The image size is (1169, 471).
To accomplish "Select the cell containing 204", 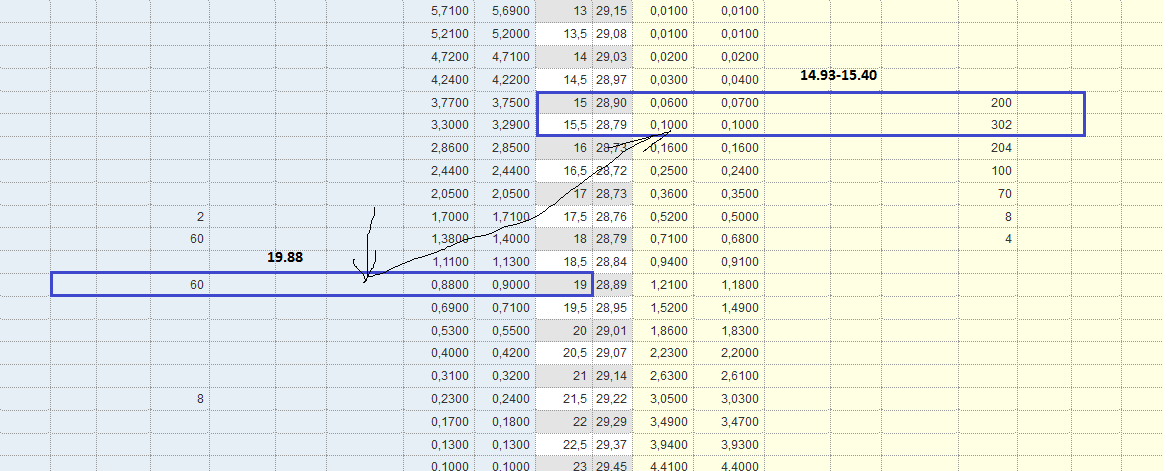I will pyautogui.click(x=1001, y=148).
